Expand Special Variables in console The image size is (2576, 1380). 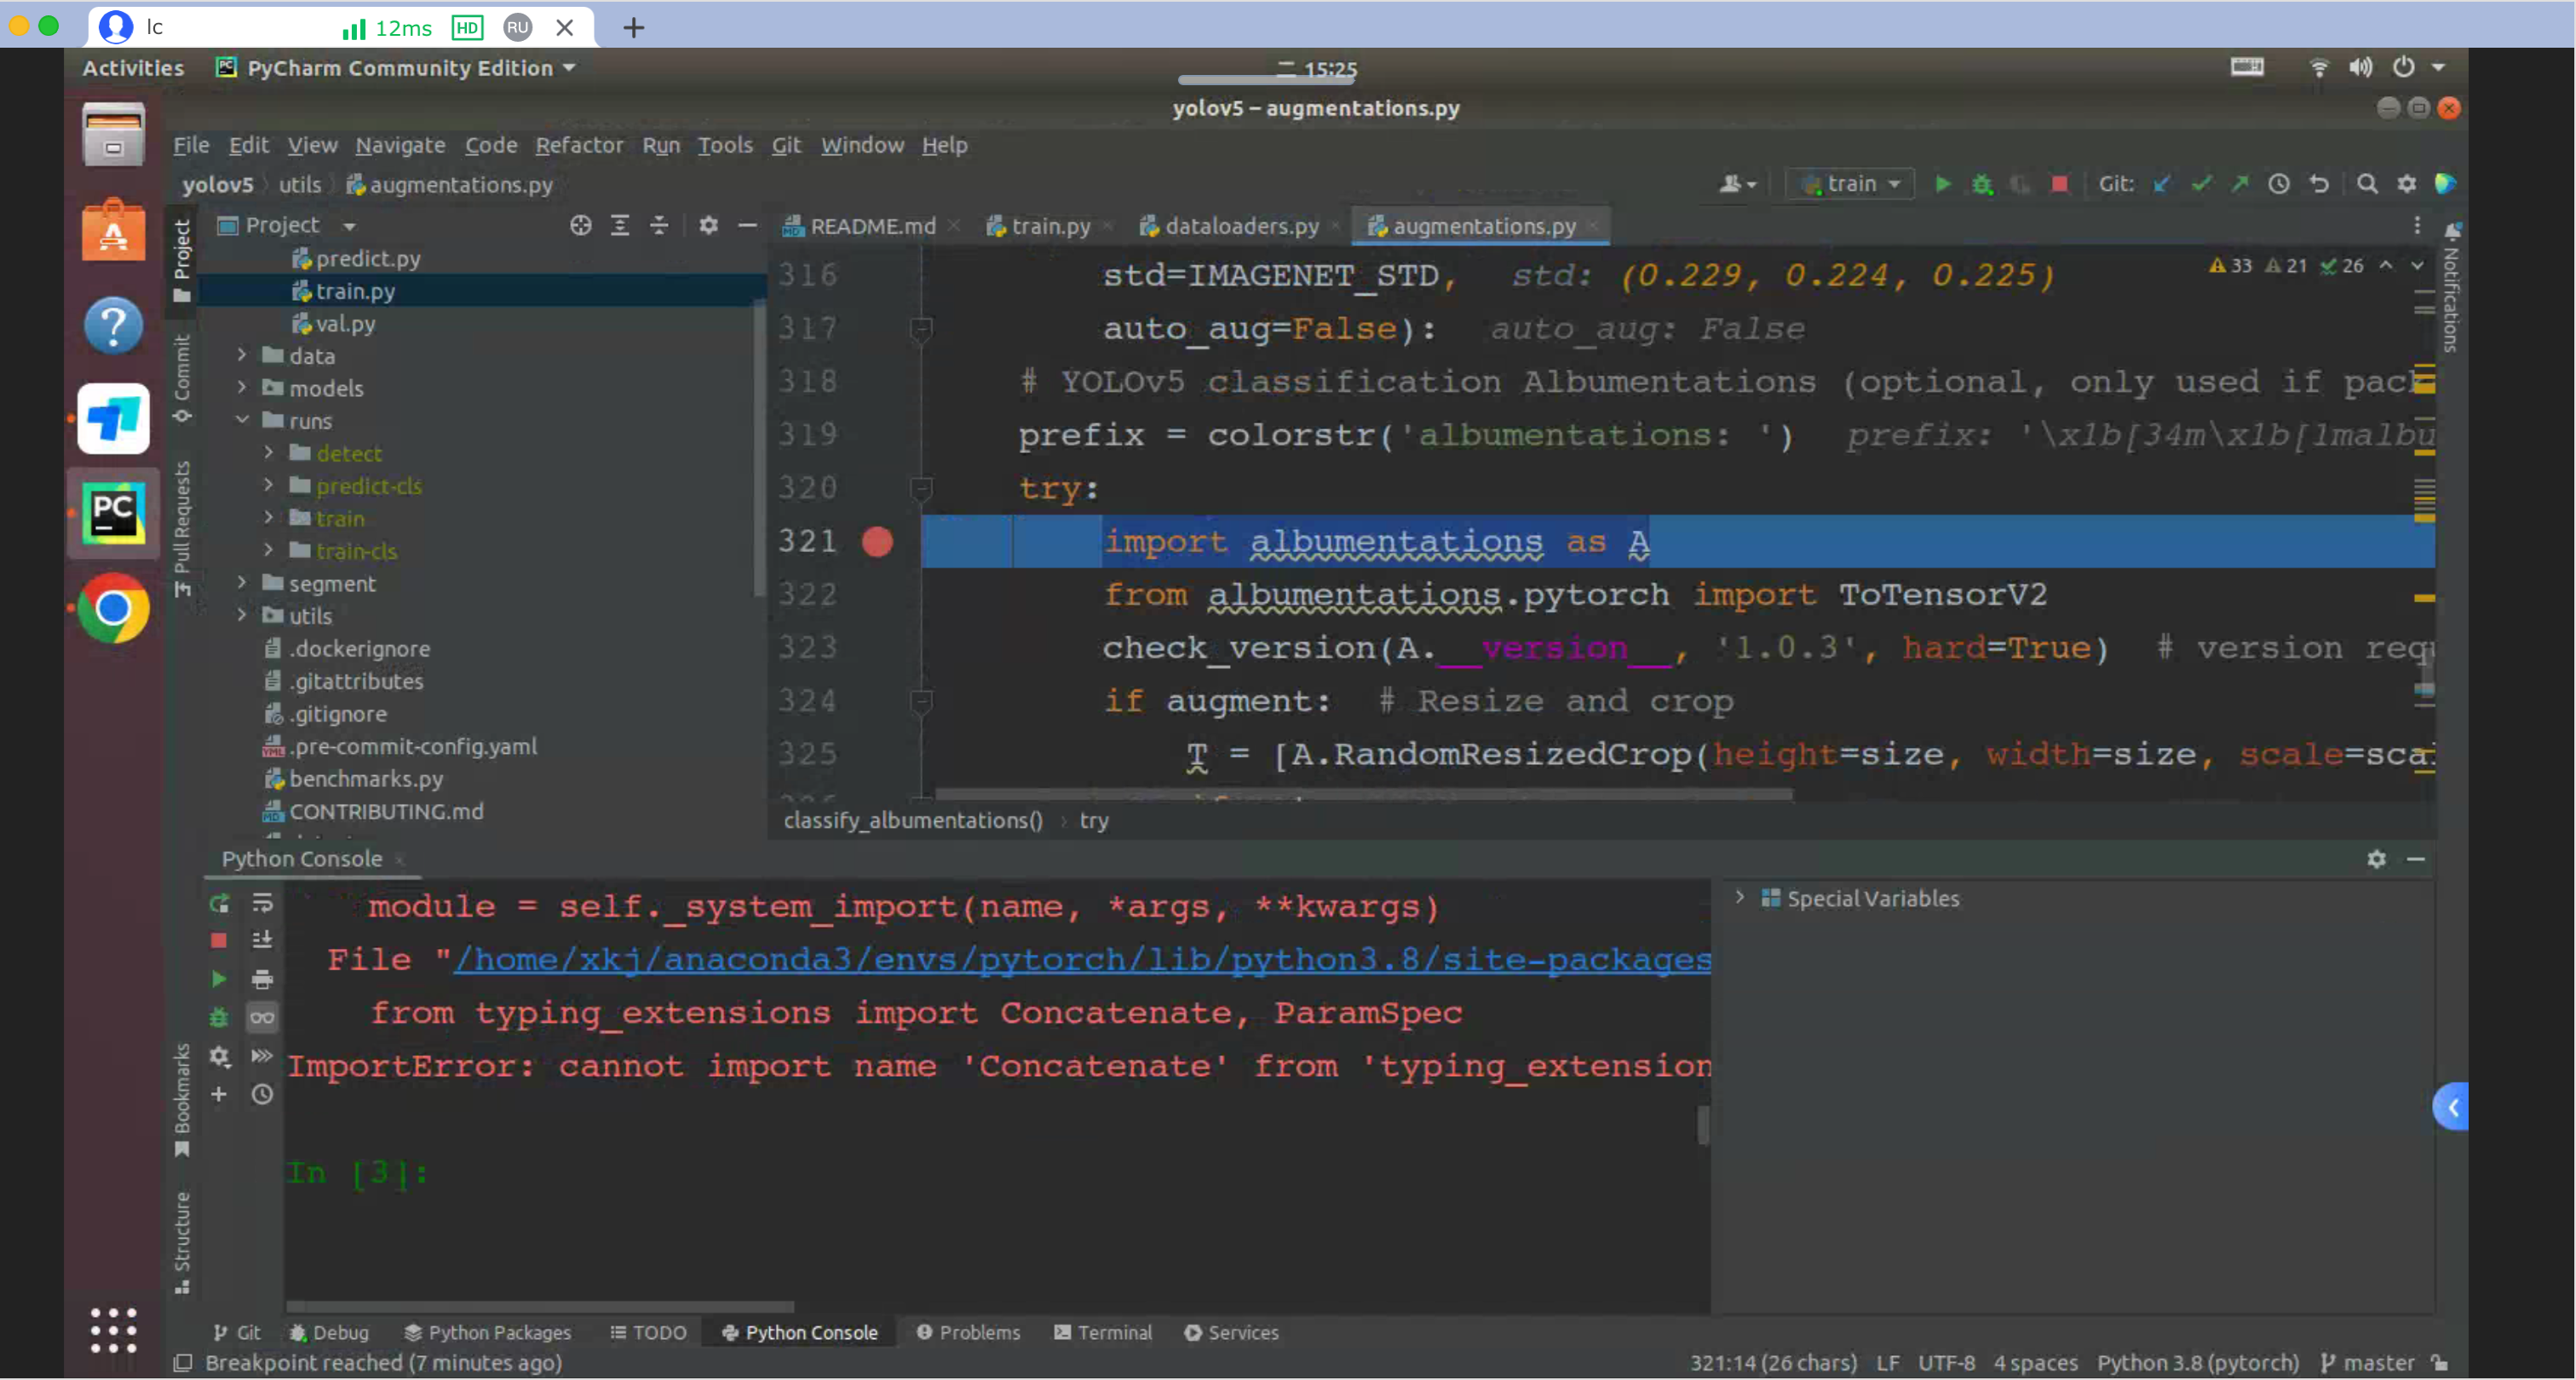(x=1740, y=897)
